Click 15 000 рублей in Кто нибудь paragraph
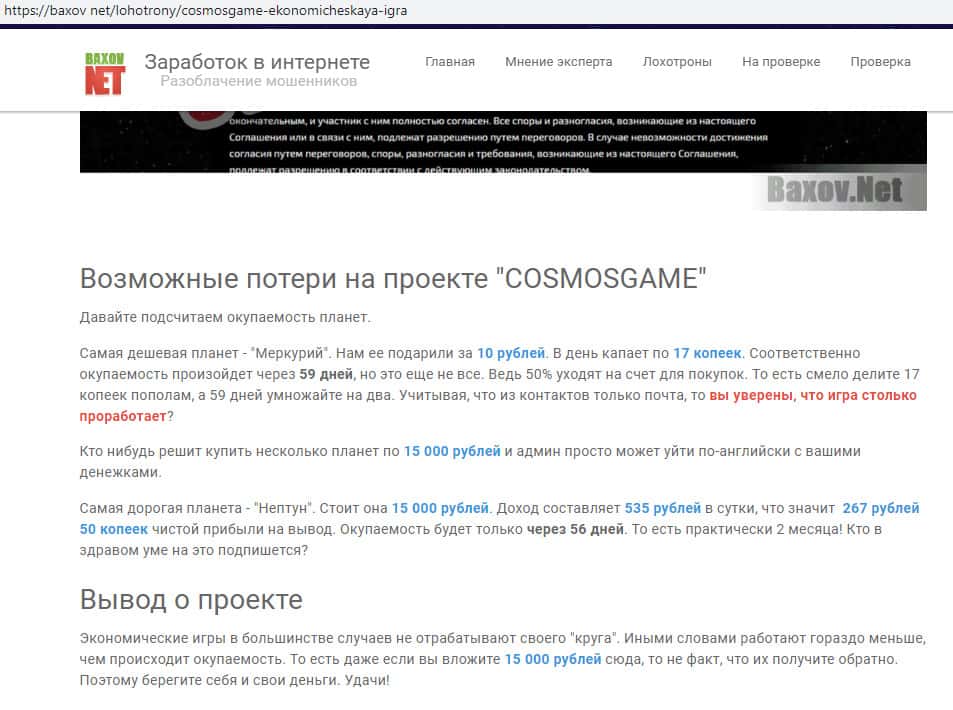The image size is (953, 710). point(452,452)
